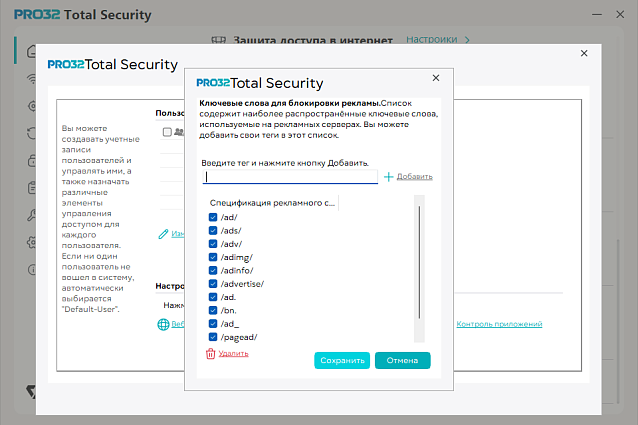Click the globe web control icon
Screen dimensions: 638x425
click(163, 324)
